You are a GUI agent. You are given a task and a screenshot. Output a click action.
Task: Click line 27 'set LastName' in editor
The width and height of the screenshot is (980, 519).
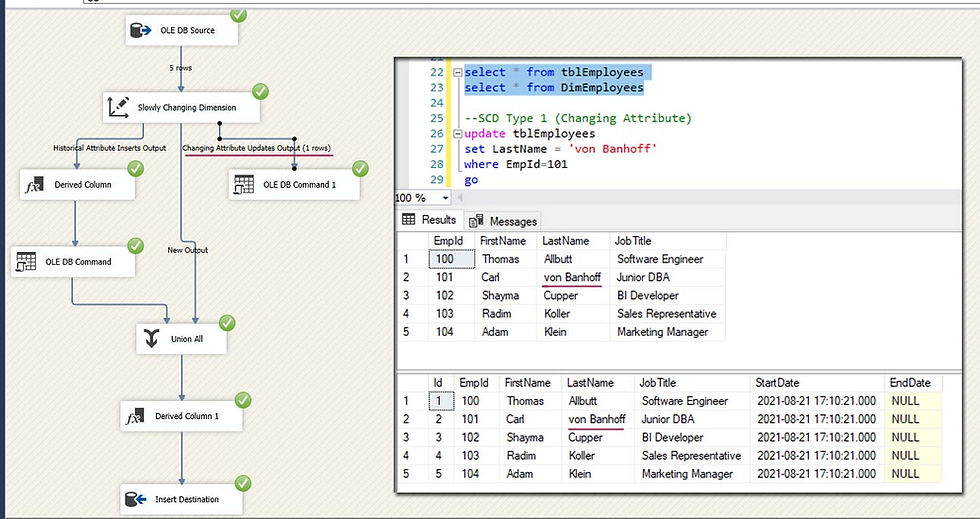pyautogui.click(x=560, y=149)
